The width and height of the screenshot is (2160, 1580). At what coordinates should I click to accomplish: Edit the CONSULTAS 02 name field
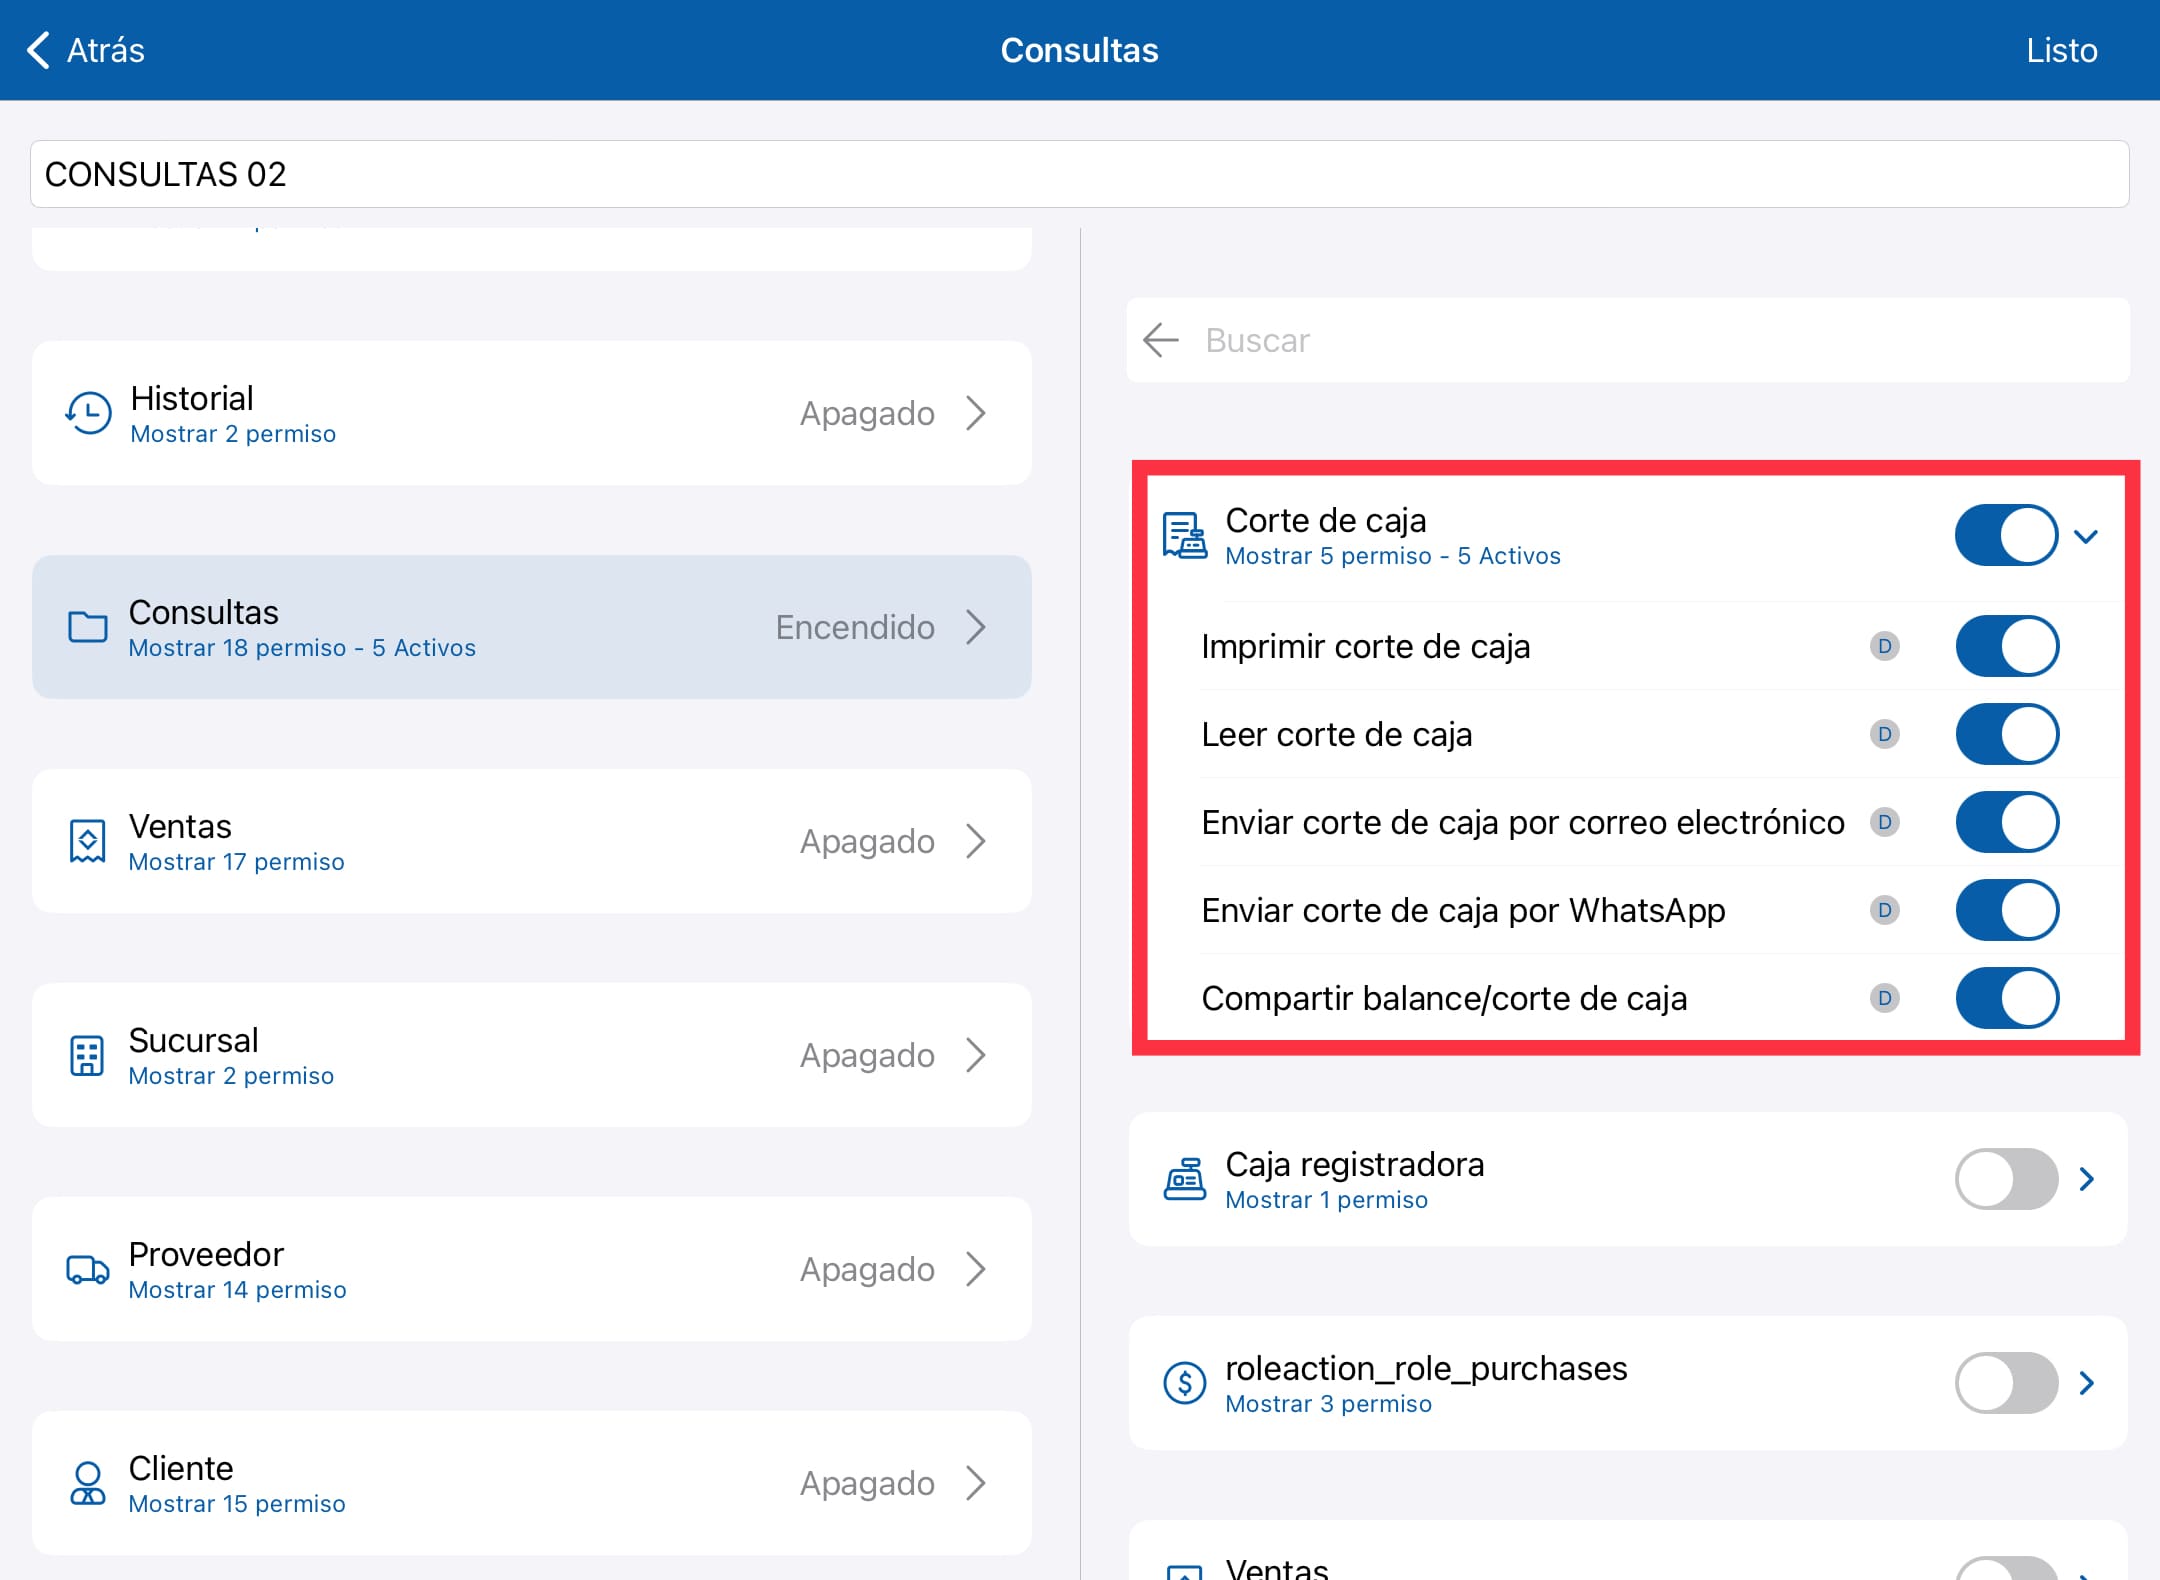1080,174
